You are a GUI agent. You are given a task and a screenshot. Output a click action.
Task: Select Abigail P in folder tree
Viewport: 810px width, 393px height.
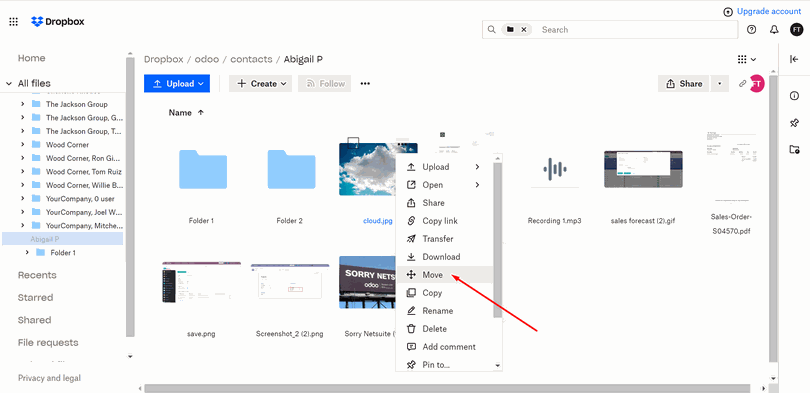click(63, 239)
